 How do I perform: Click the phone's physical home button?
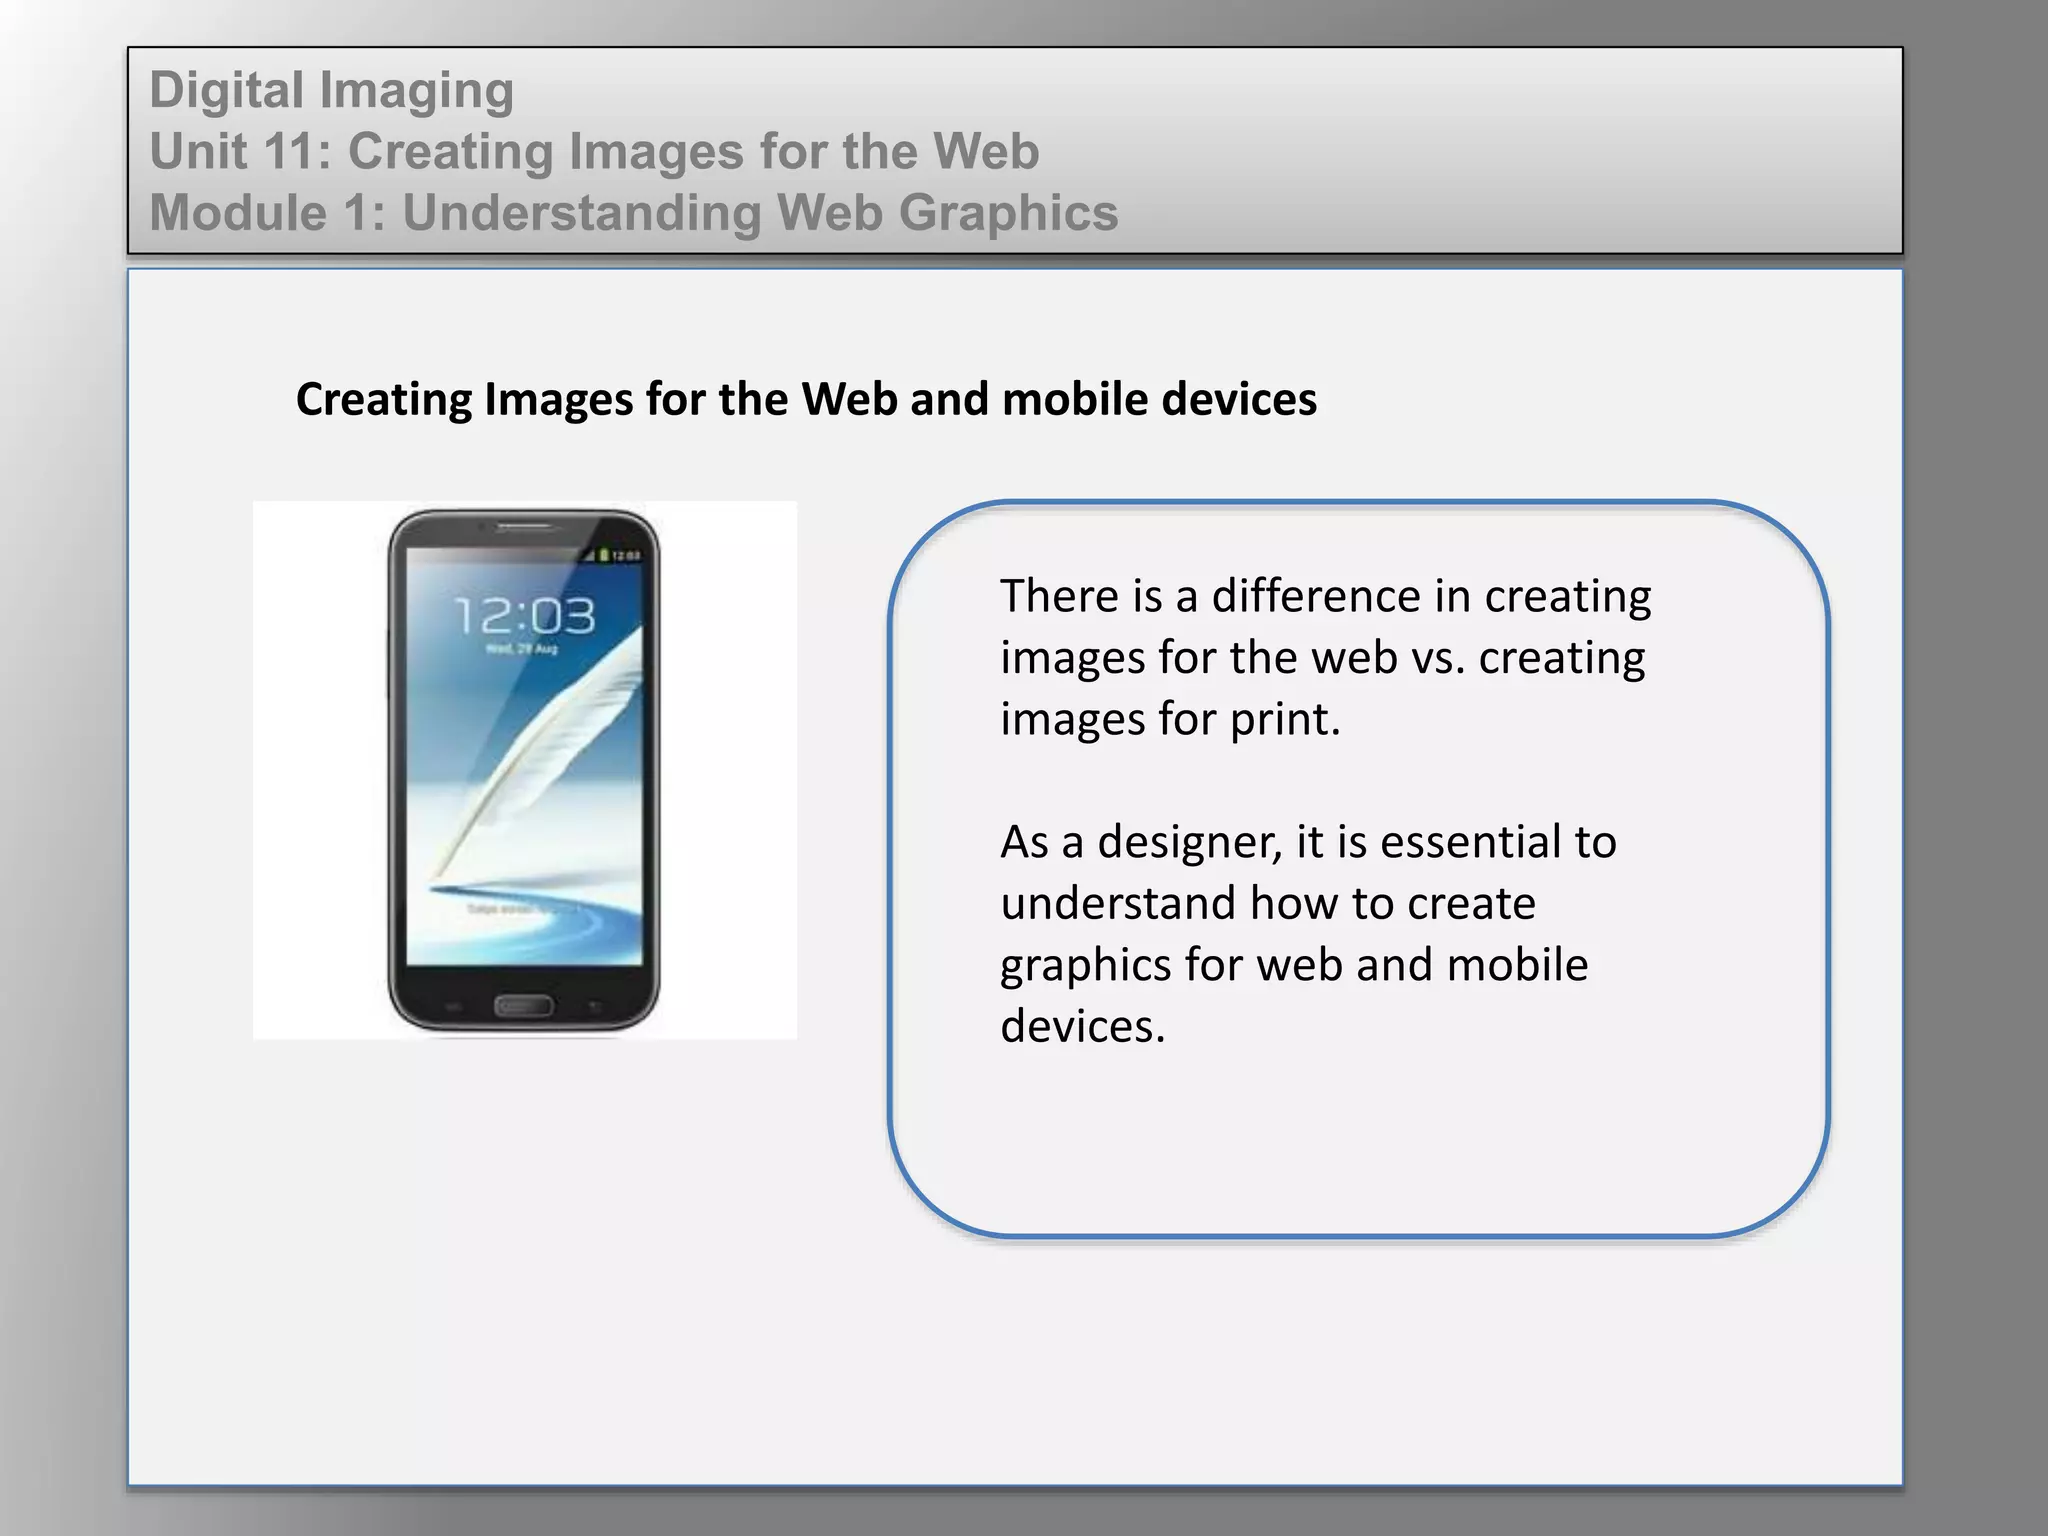tap(524, 1005)
